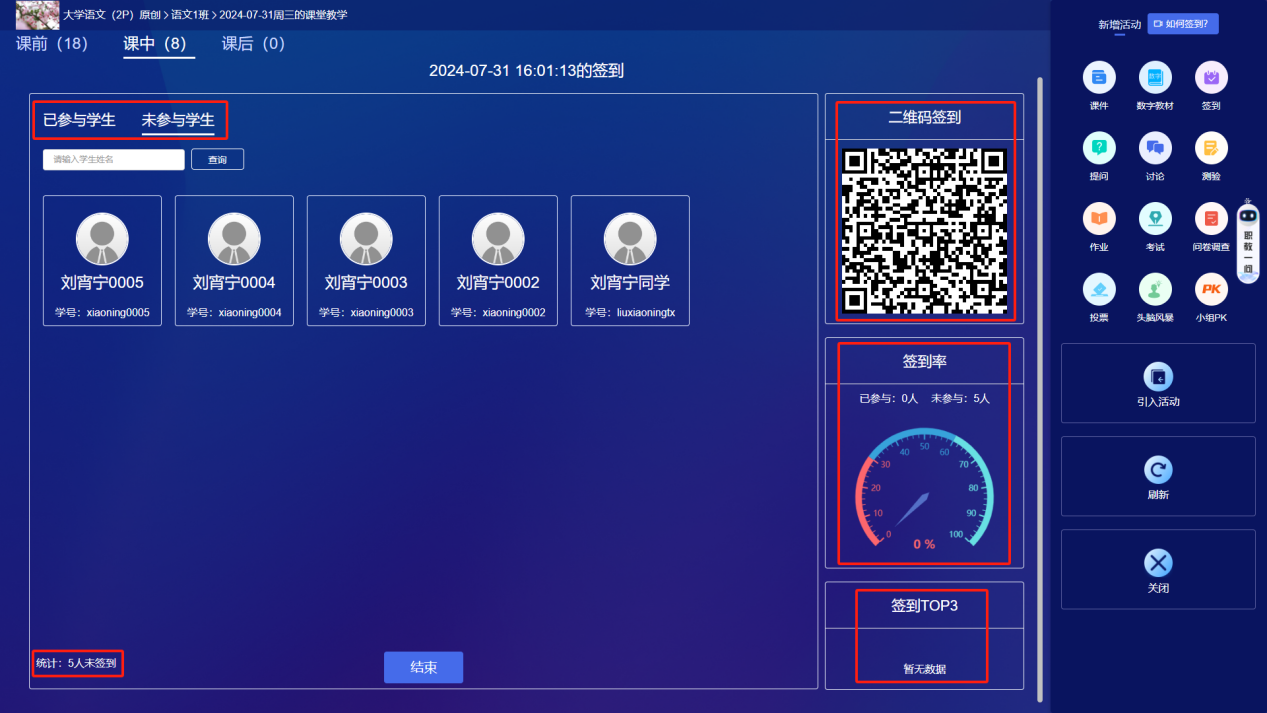This screenshot has width=1267, height=713.
Task: Show the 已参与学生 participated students list
Action: pos(79,120)
